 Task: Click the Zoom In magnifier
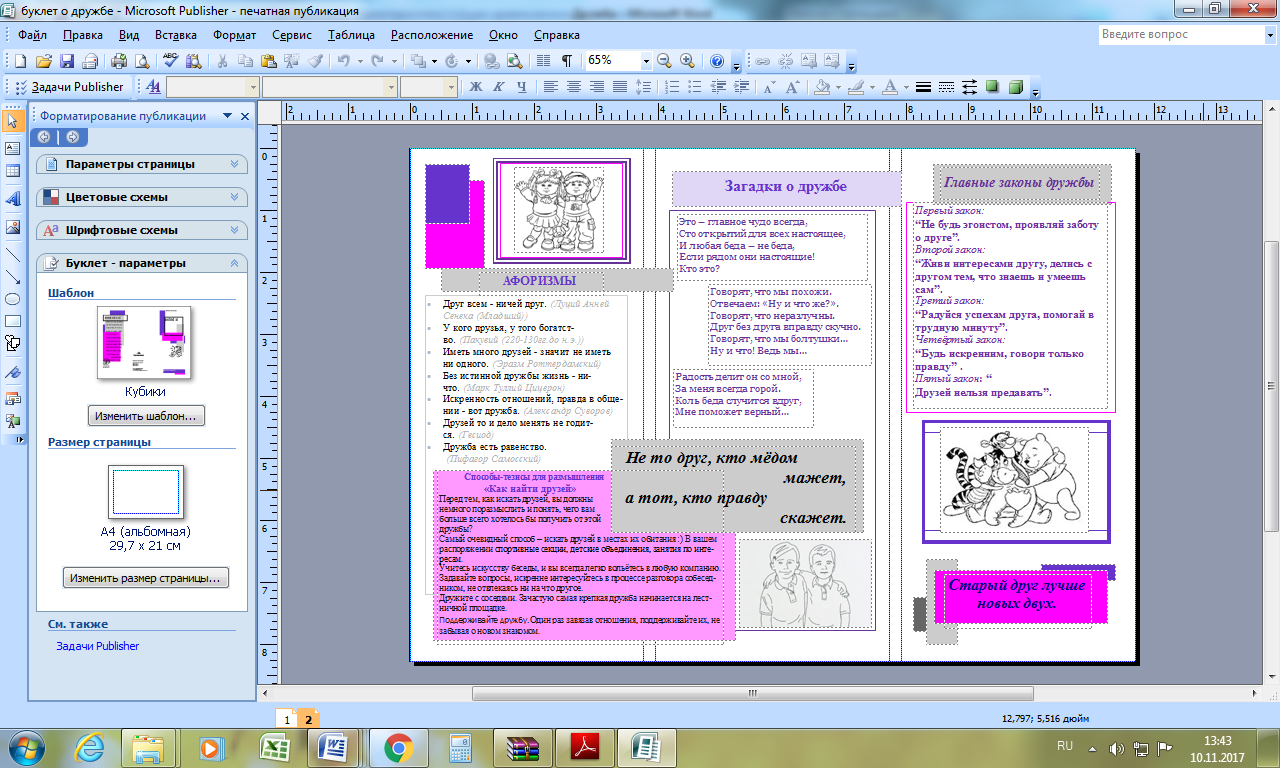tap(687, 61)
